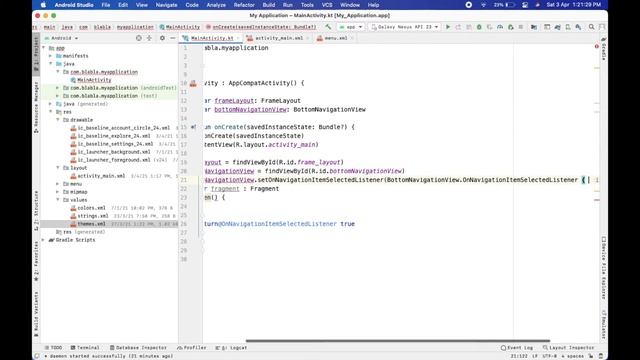Click the read-only lock icon in the status bar

(x=591, y=356)
